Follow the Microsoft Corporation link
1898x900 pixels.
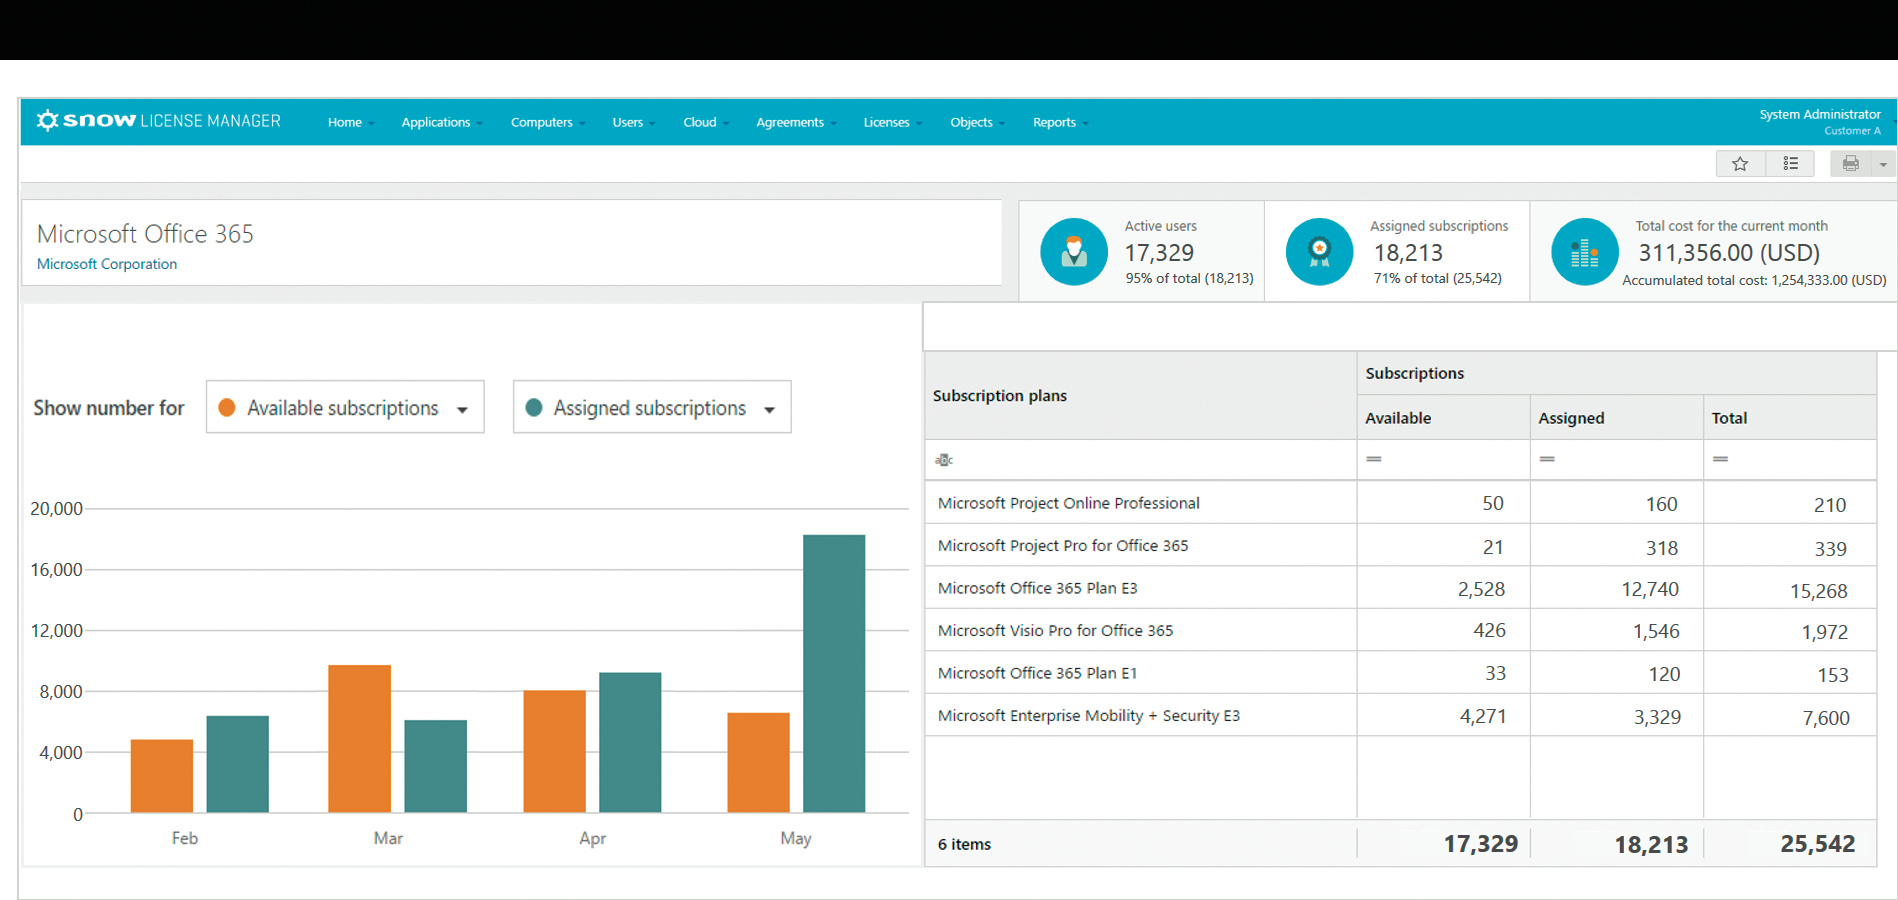pyautogui.click(x=107, y=264)
